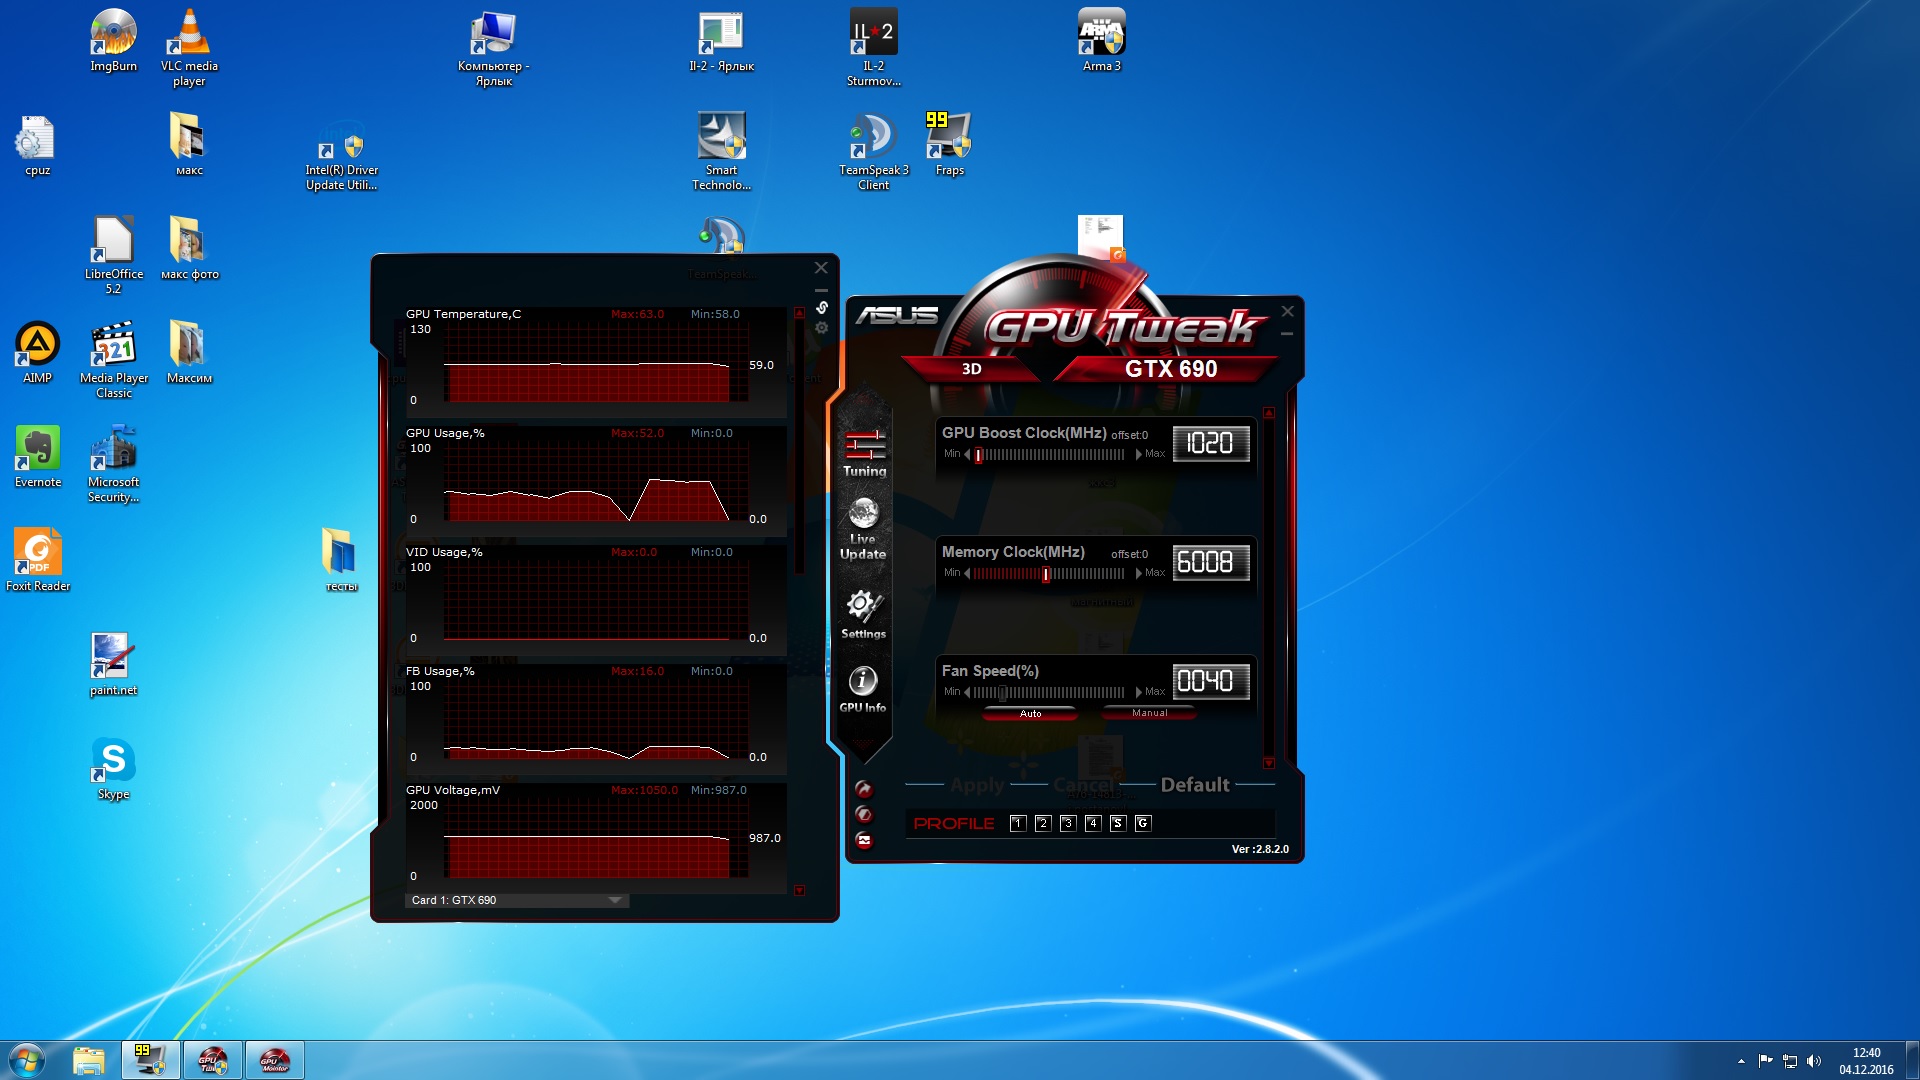Open Intel(R) Driver Update Utility shortcut
This screenshot has width=1920, height=1080.
tap(342, 156)
